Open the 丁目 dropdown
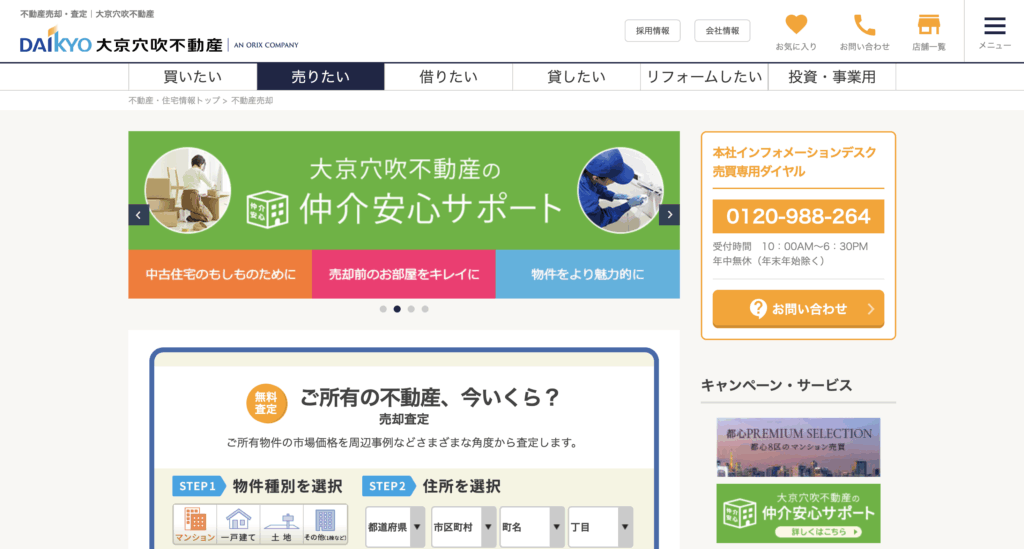The image size is (1024, 549). 600,527
